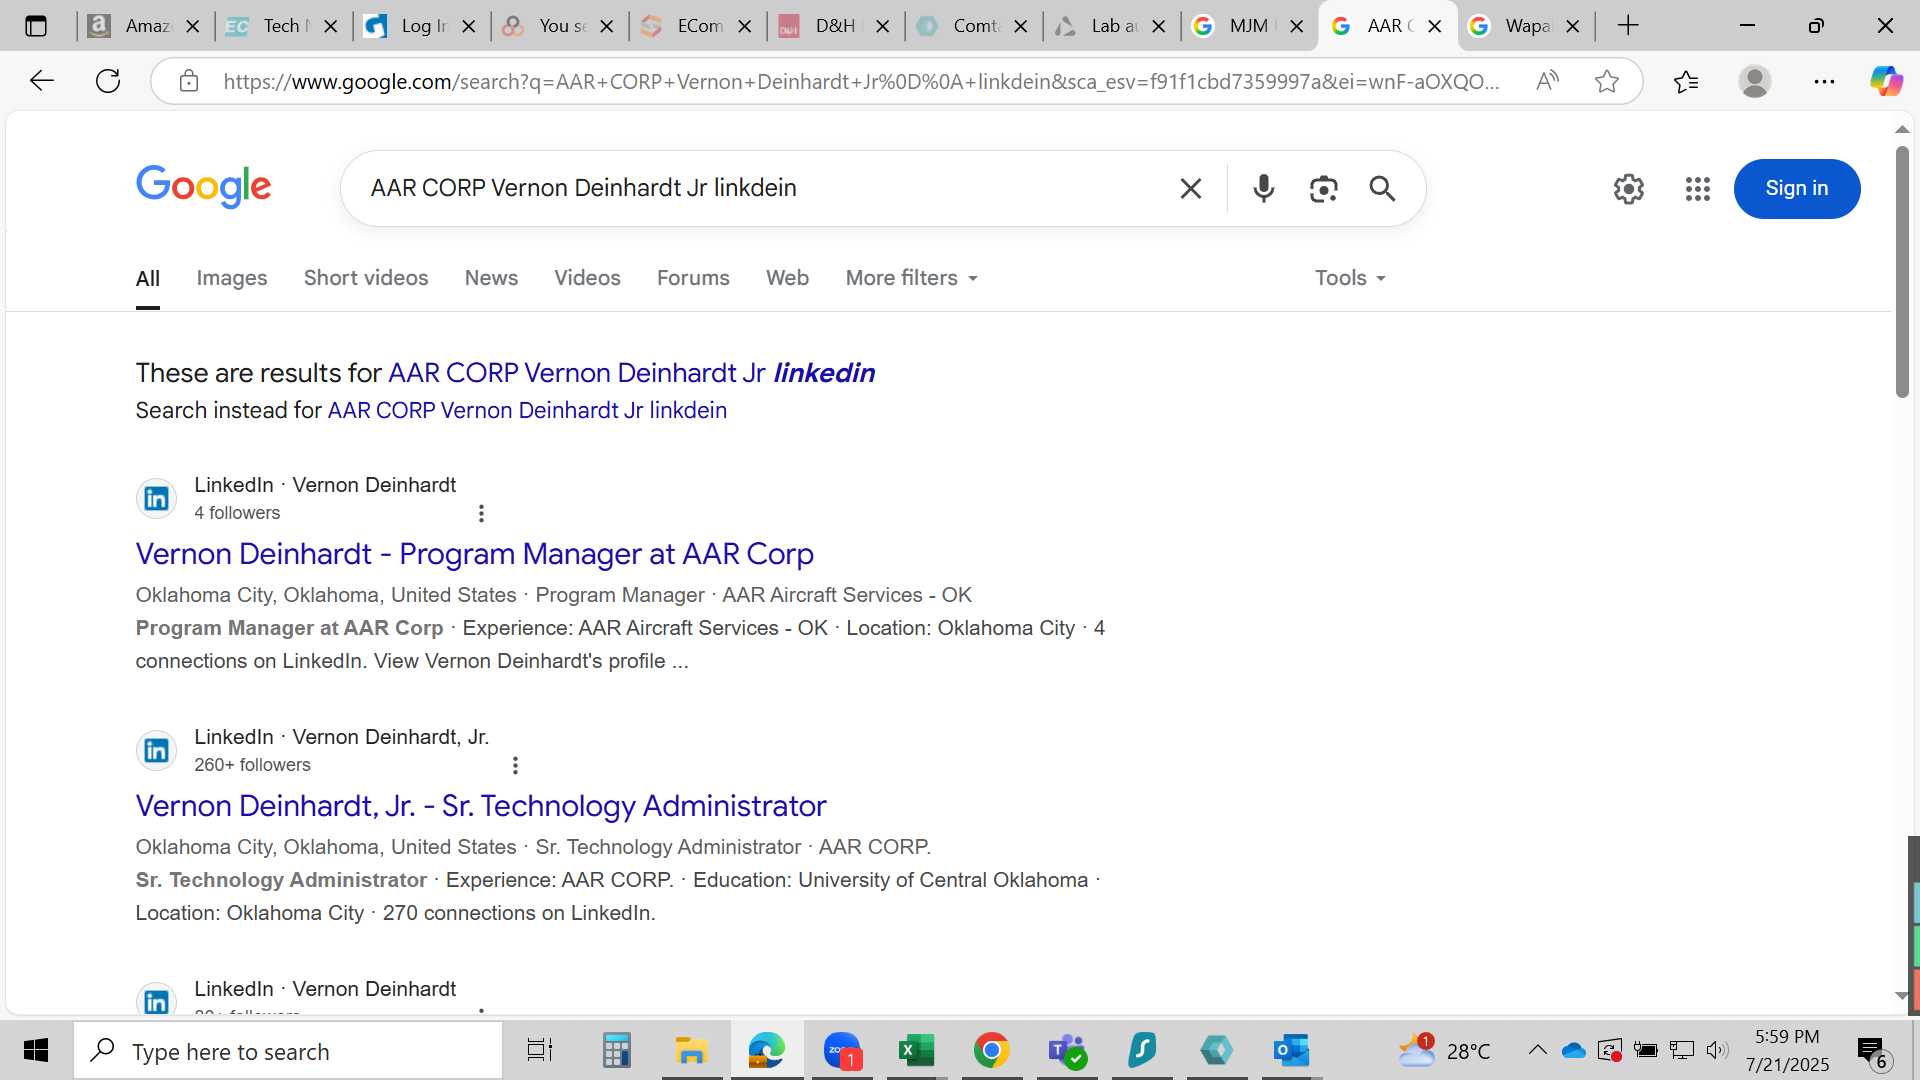Click the Google logo
This screenshot has height=1080, width=1920.
[204, 187]
